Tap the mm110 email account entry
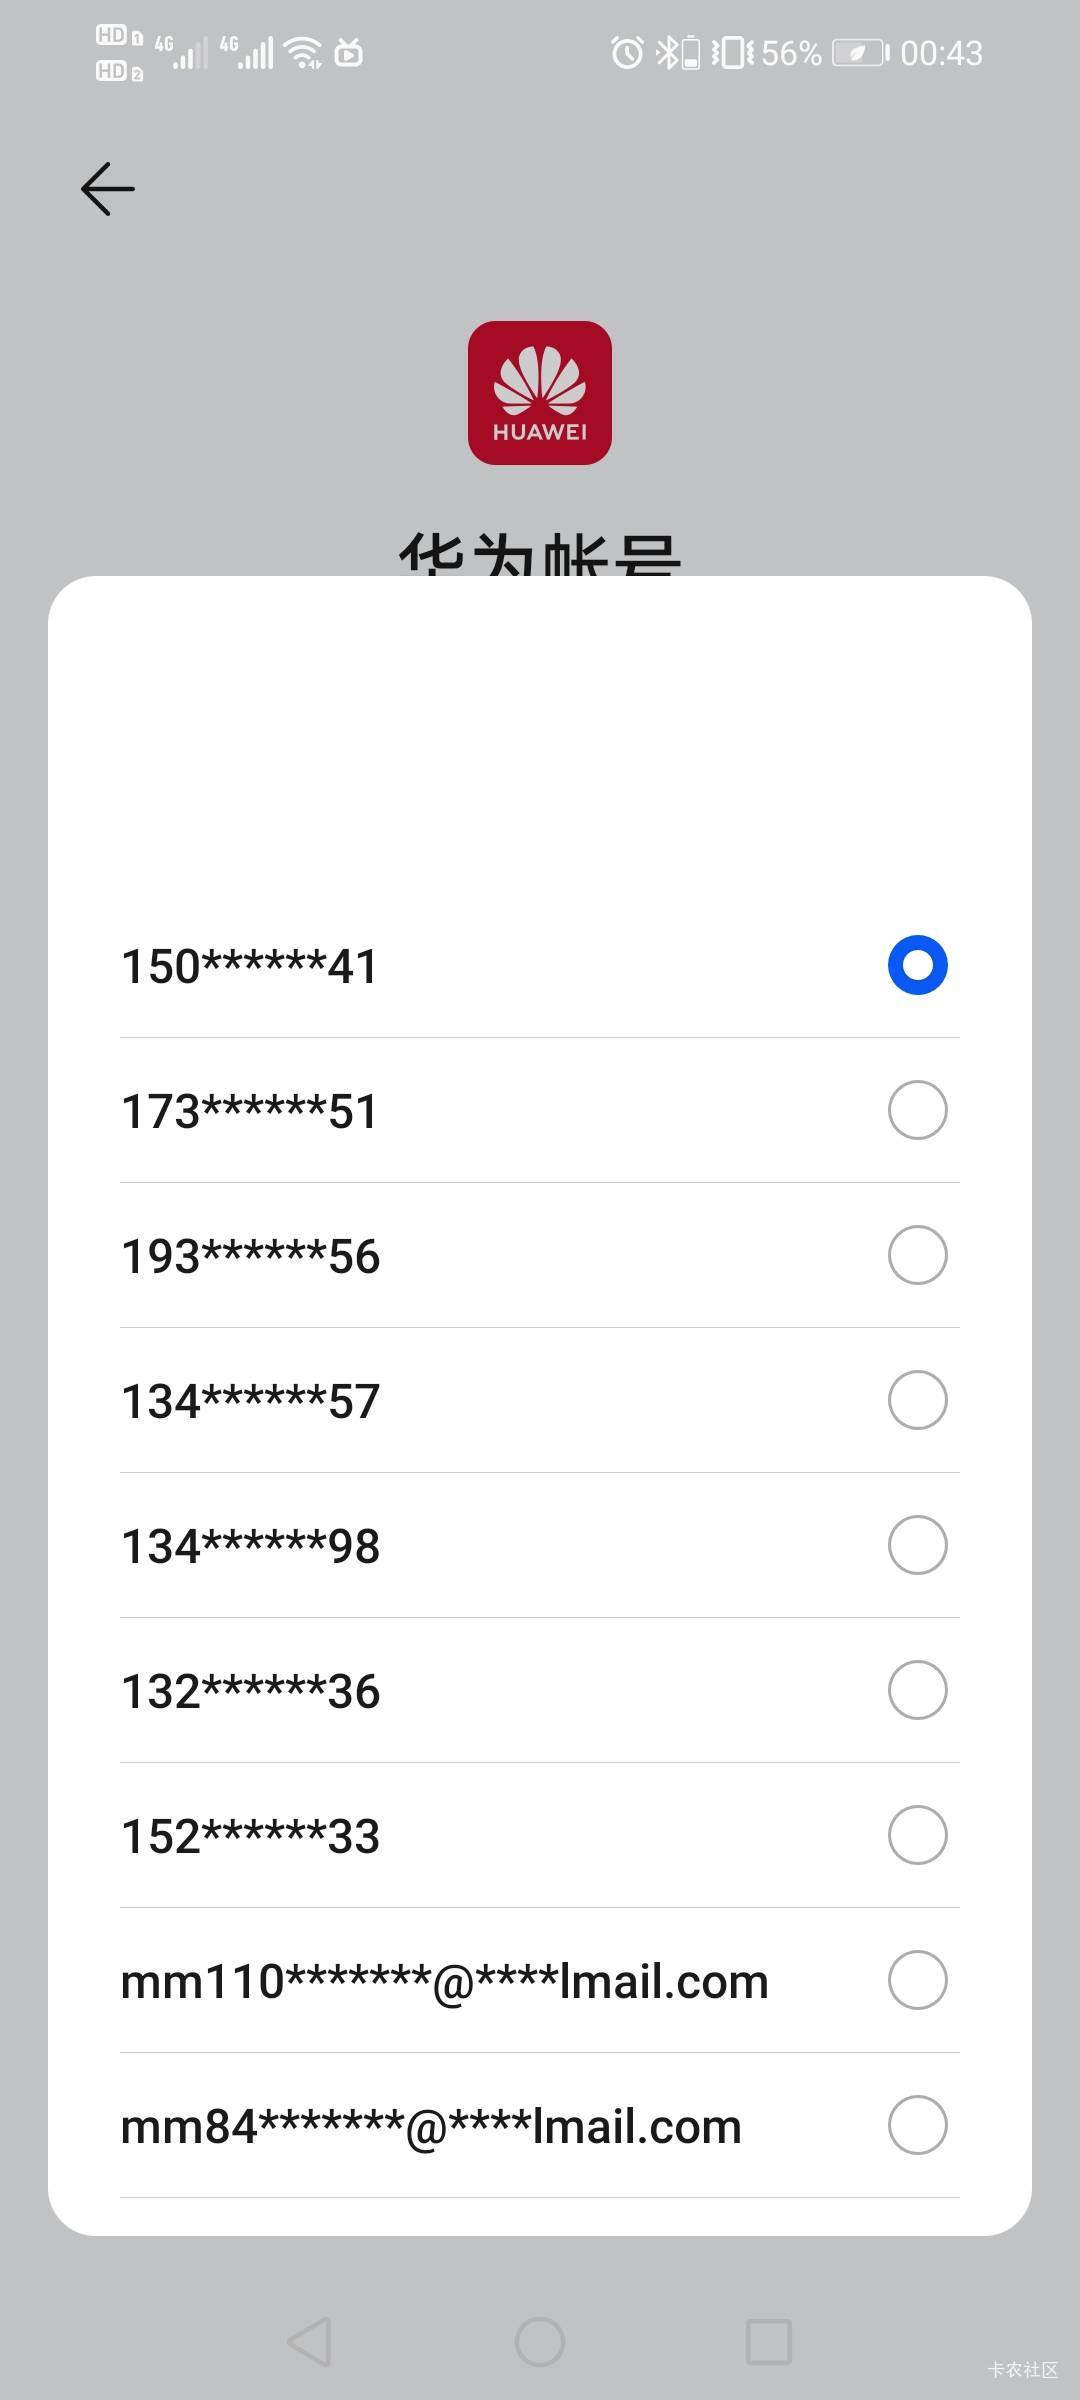The height and width of the screenshot is (2400, 1080). coord(444,1981)
